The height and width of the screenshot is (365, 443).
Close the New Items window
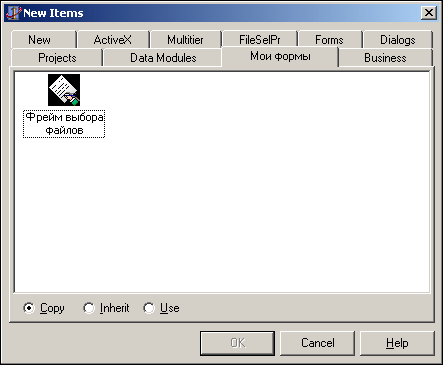(x=429, y=13)
